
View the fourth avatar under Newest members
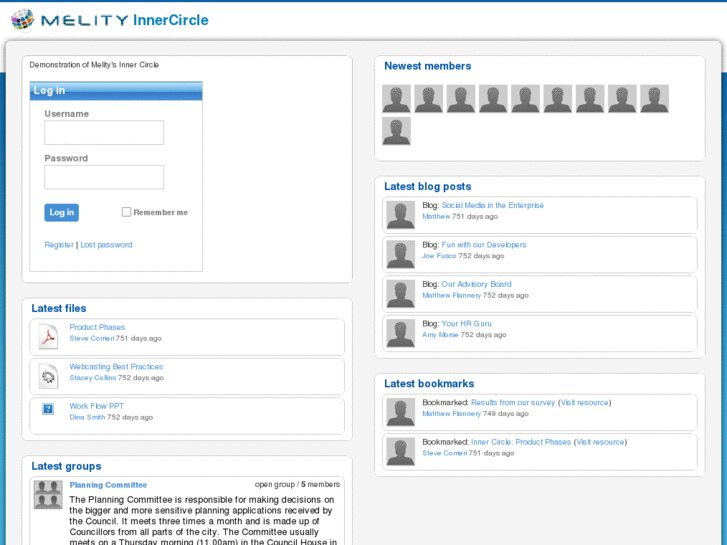493,98
